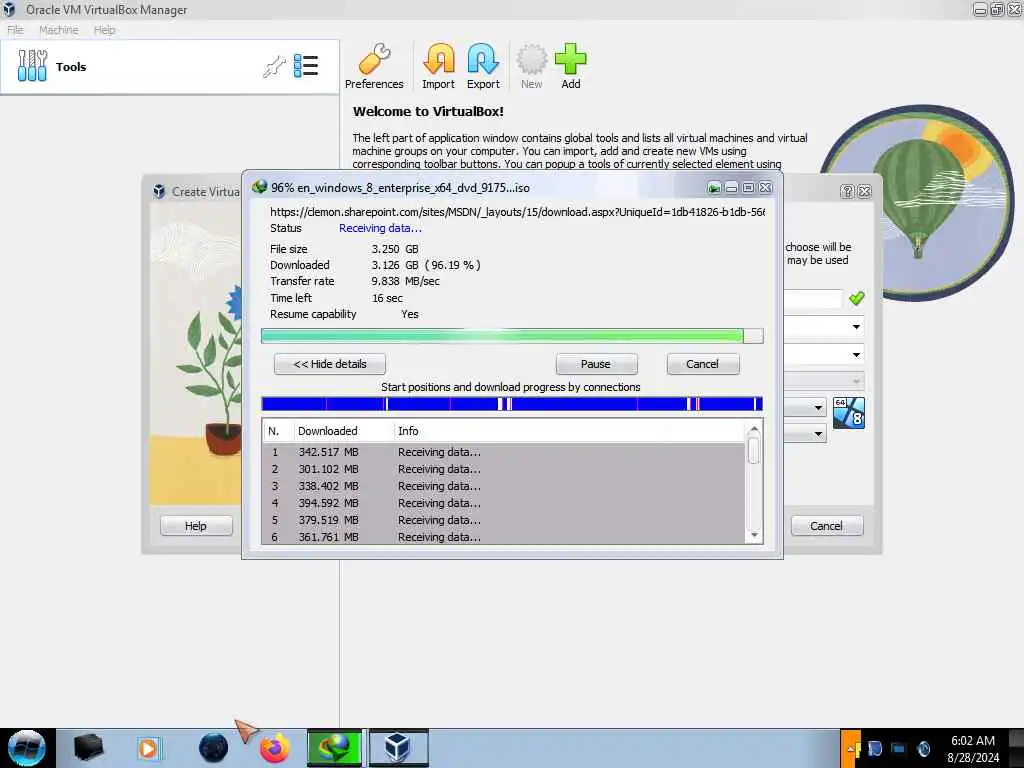
Task: Open VirtualBox Preferences
Action: 374,66
